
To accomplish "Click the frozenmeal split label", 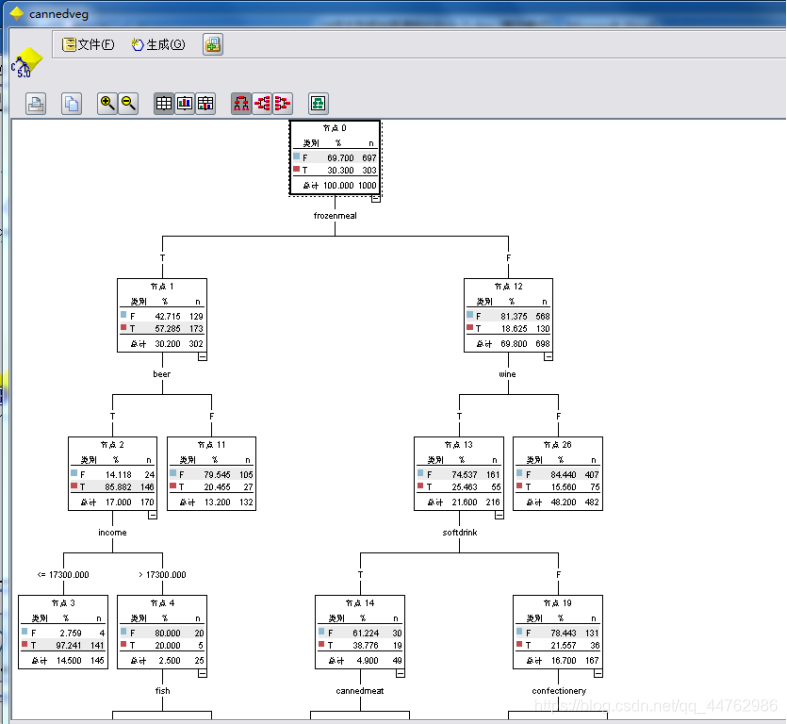I will [x=335, y=216].
